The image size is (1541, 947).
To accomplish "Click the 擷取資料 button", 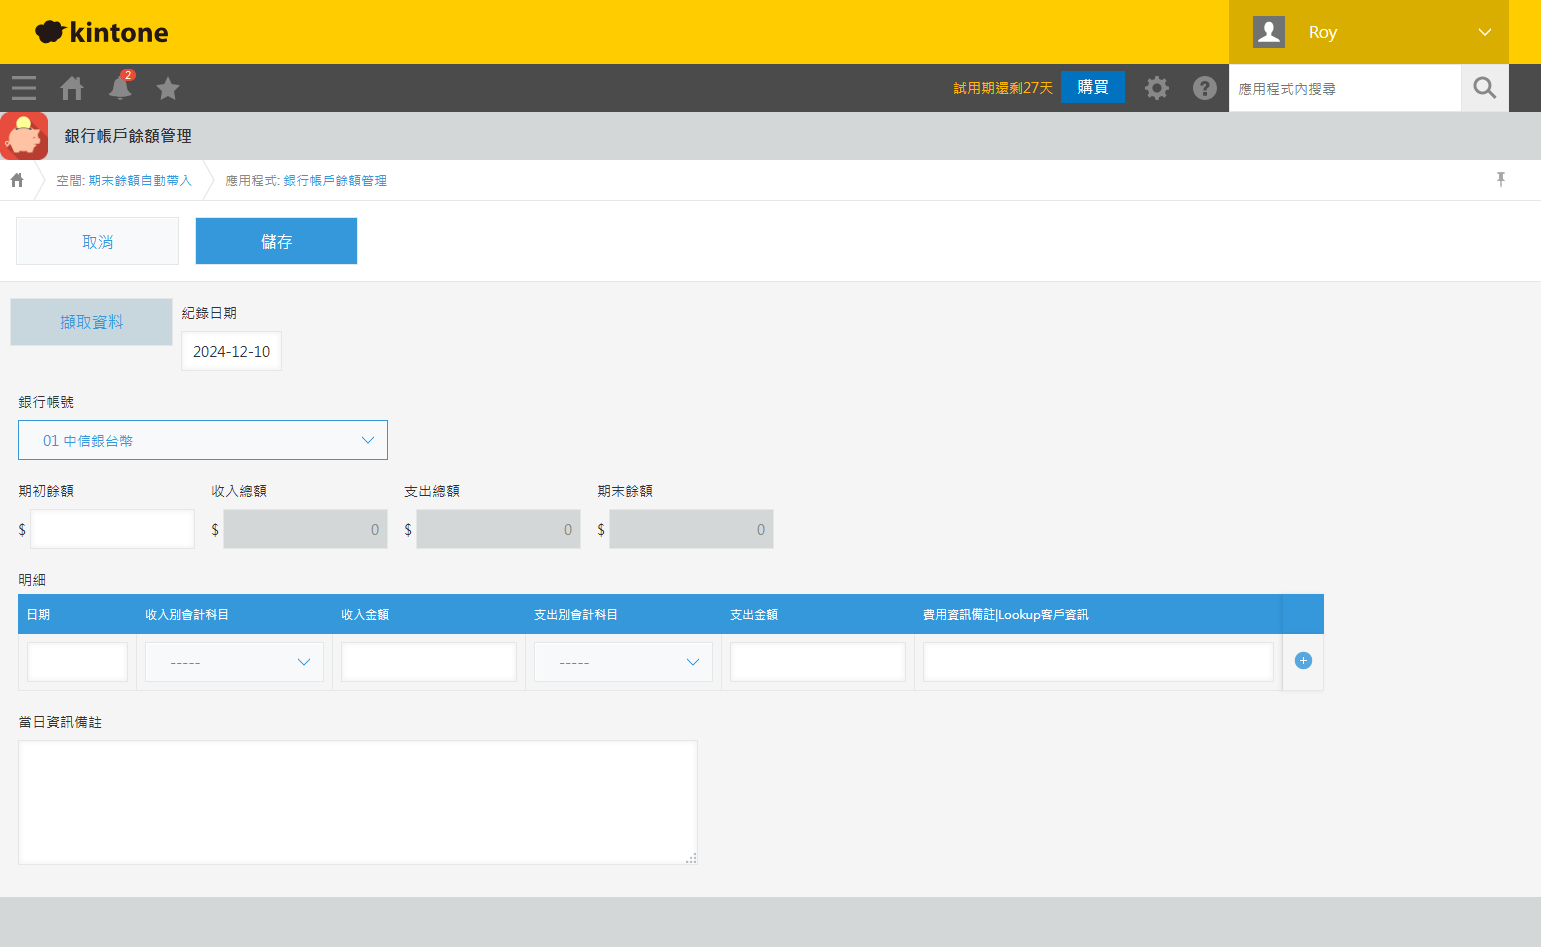I will tap(91, 322).
